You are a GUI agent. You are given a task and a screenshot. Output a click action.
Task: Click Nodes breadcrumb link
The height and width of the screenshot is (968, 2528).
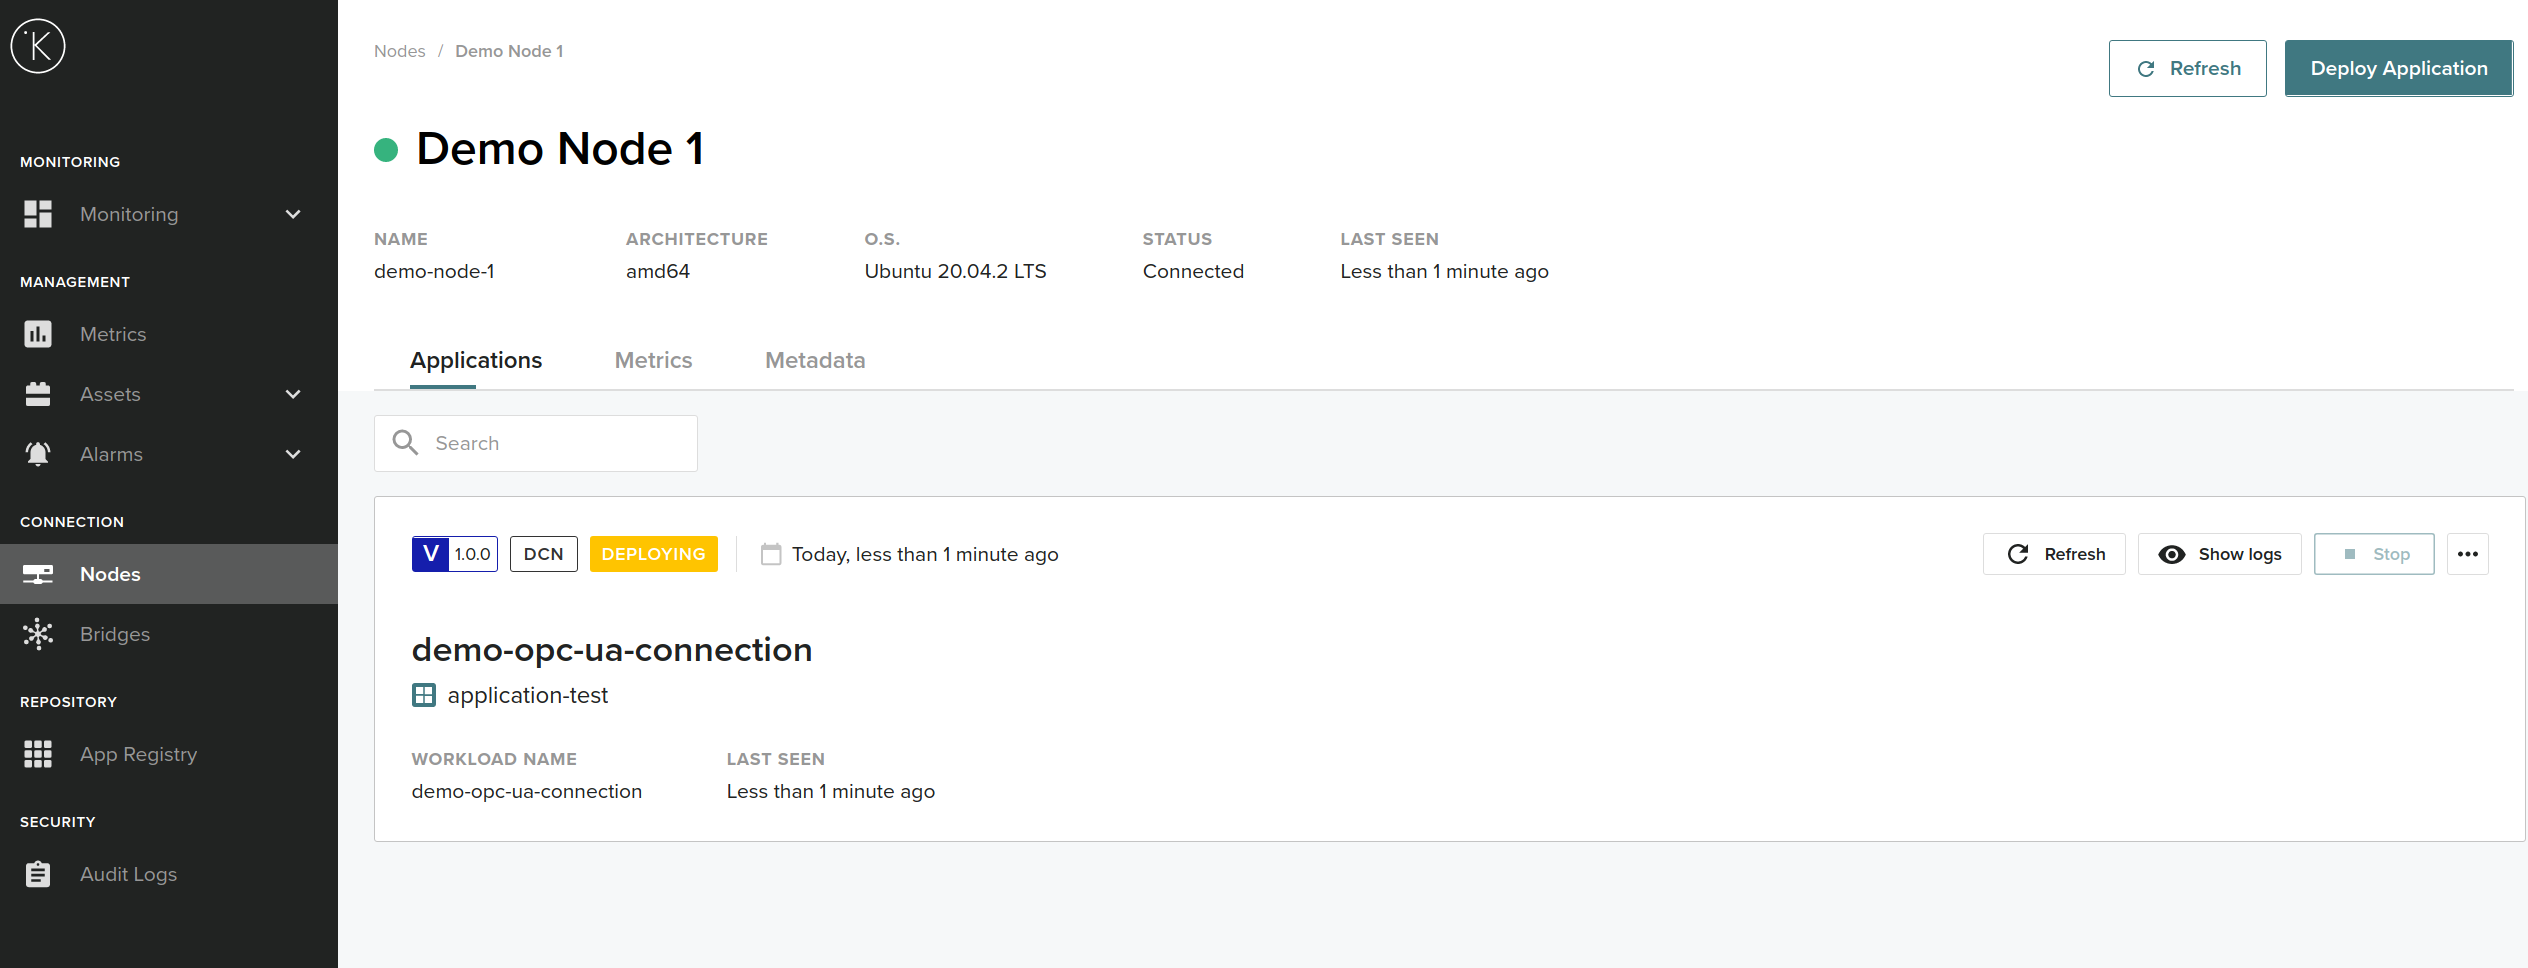[x=399, y=51]
